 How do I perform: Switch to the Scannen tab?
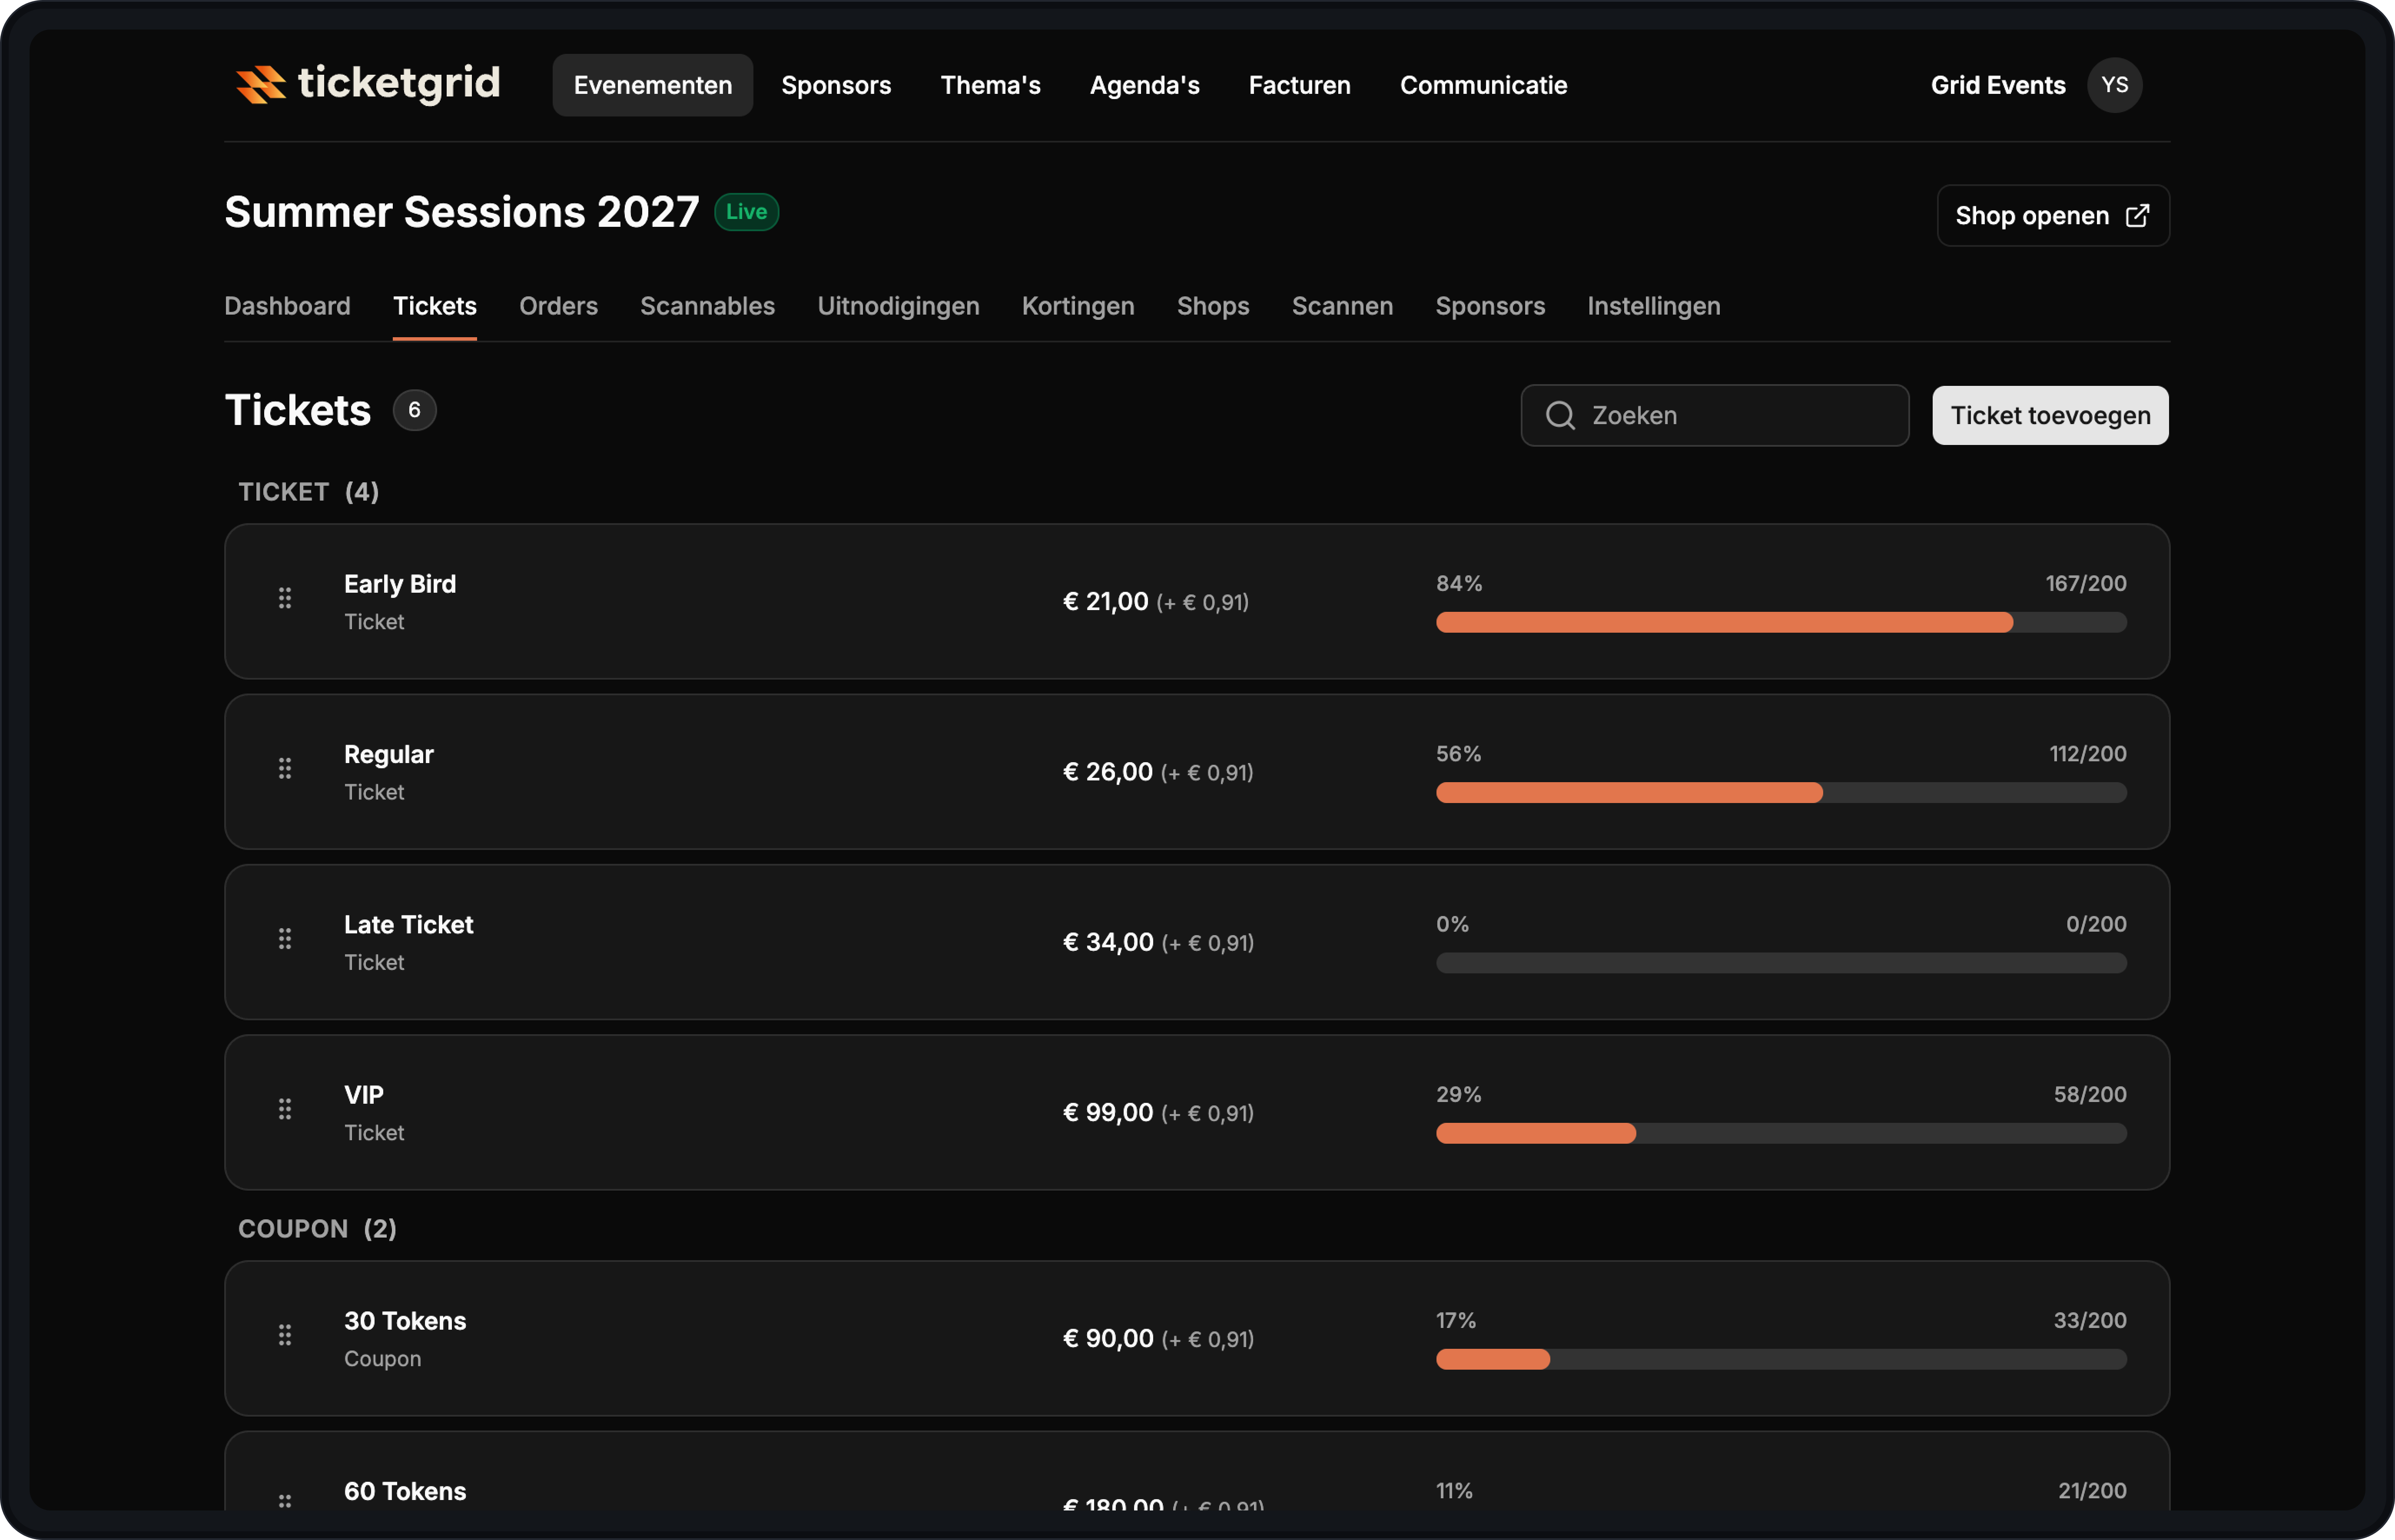(x=1342, y=306)
